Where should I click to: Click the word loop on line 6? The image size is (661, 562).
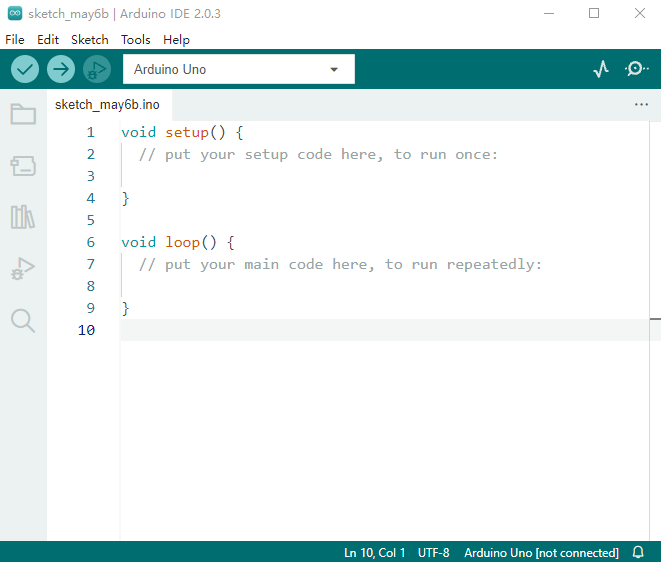[x=182, y=242]
